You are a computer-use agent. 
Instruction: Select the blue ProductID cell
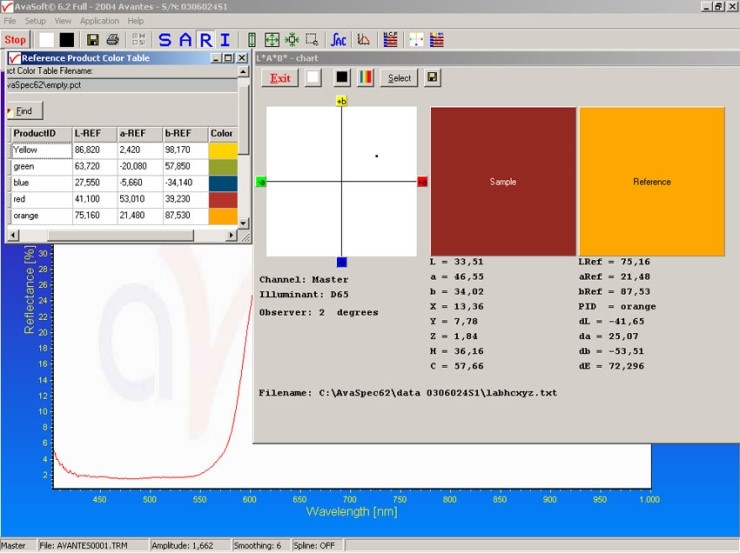pyautogui.click(x=41, y=183)
